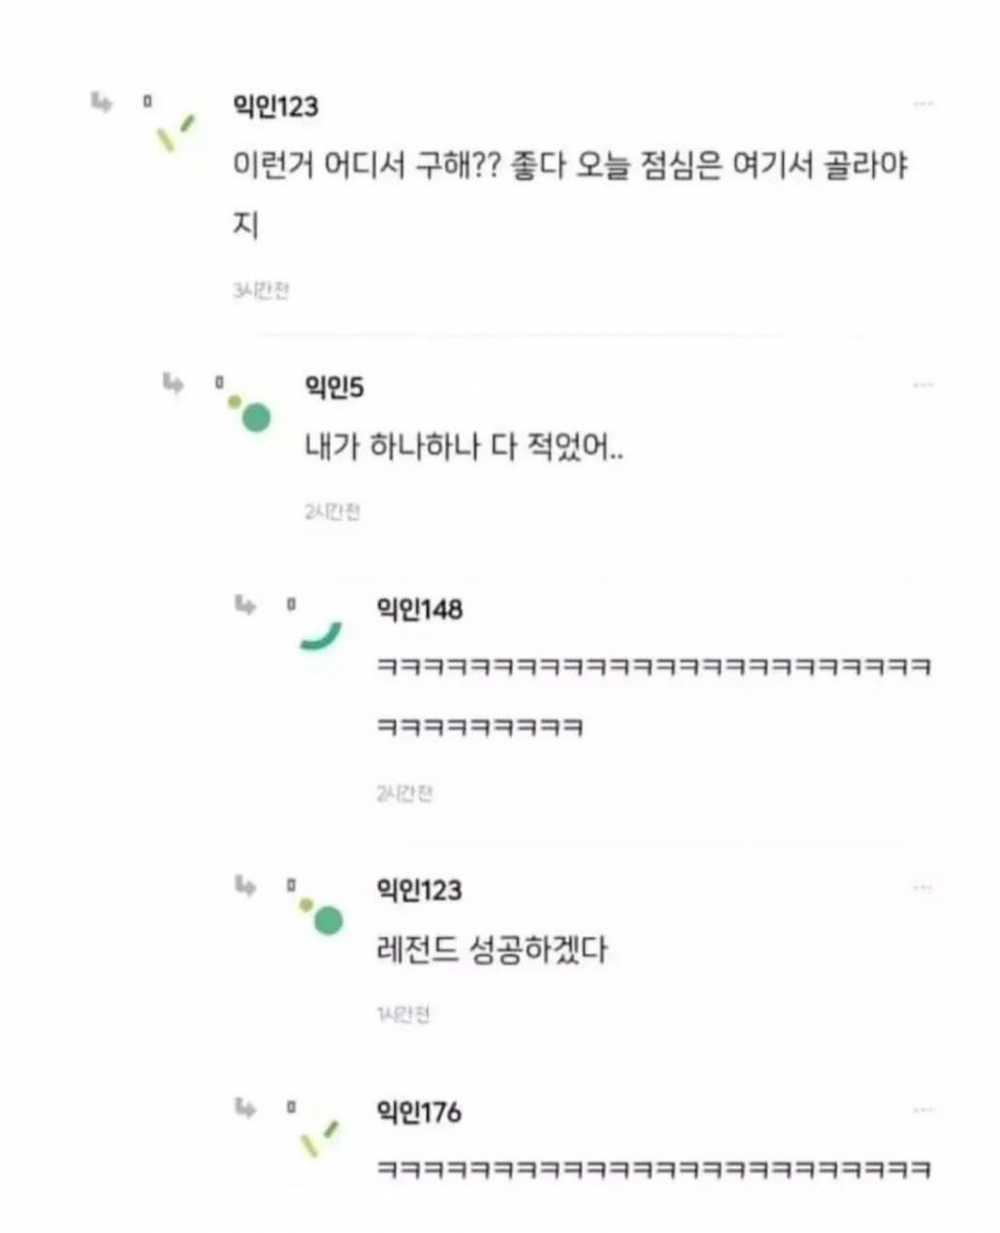Viewport: 1000px width, 1233px height.
Task: Click reply arrow beside top 익인123 comment
Action: pyautogui.click(x=102, y=102)
